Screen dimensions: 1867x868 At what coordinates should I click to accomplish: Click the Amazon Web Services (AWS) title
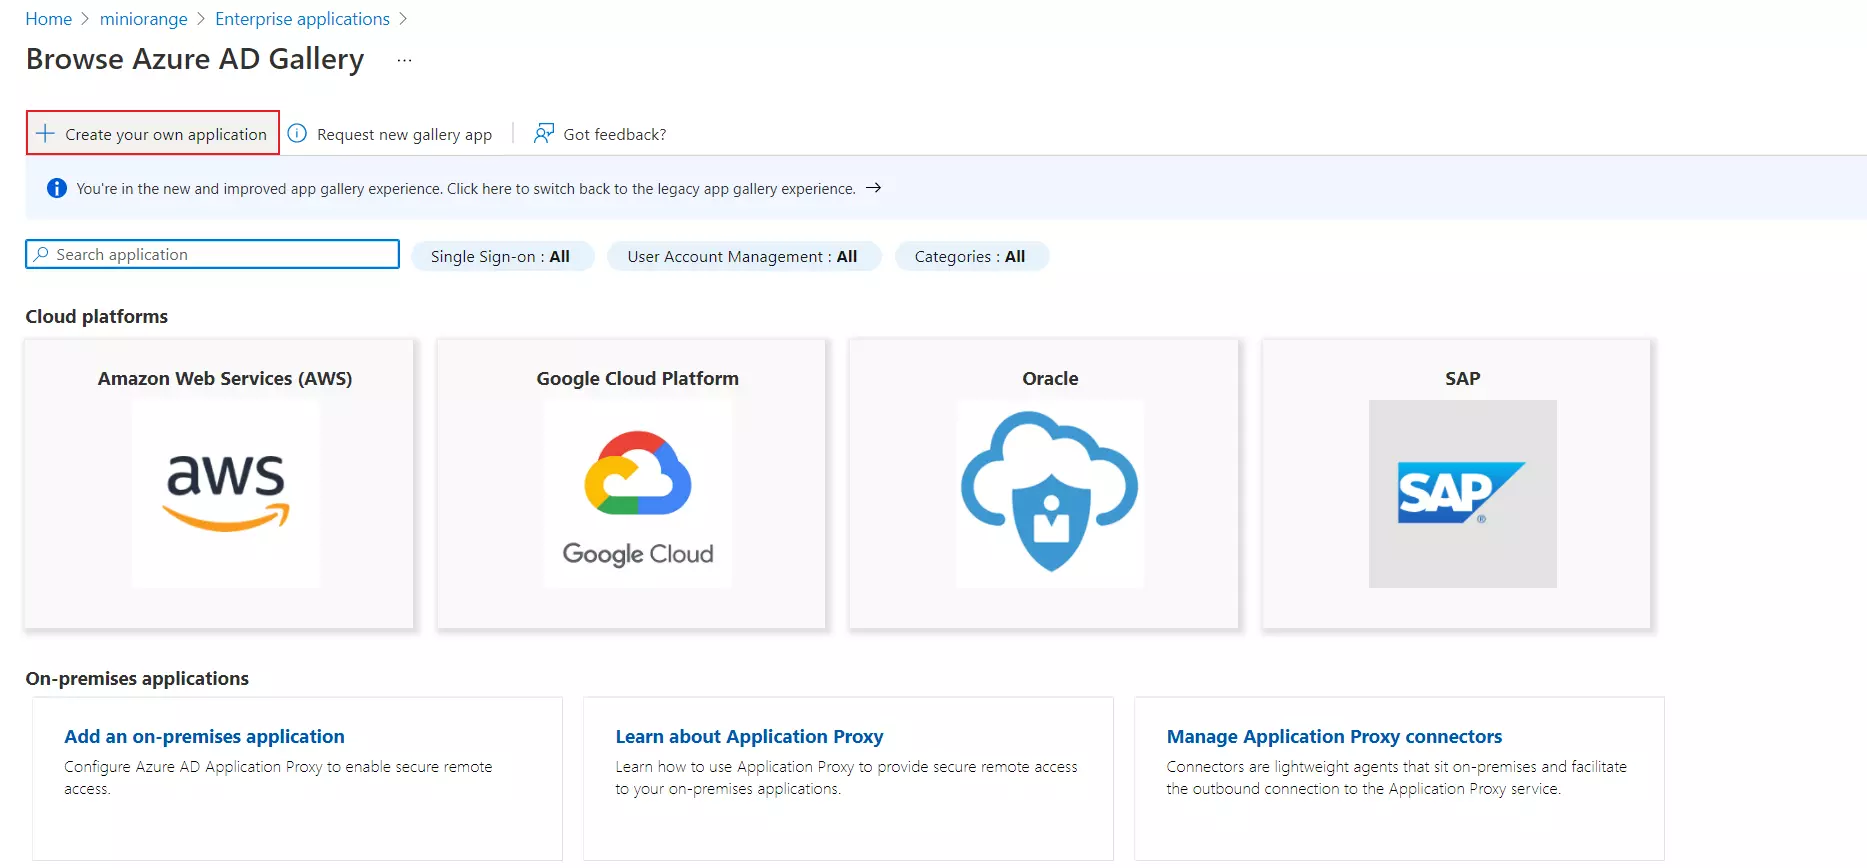(x=225, y=378)
